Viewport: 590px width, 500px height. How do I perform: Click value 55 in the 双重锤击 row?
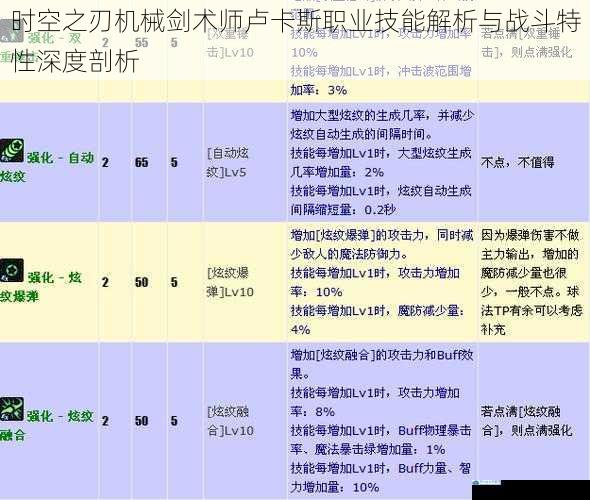[x=141, y=42]
